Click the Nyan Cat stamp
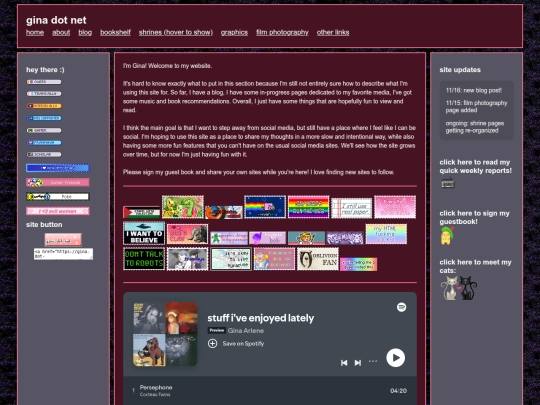 [265, 207]
